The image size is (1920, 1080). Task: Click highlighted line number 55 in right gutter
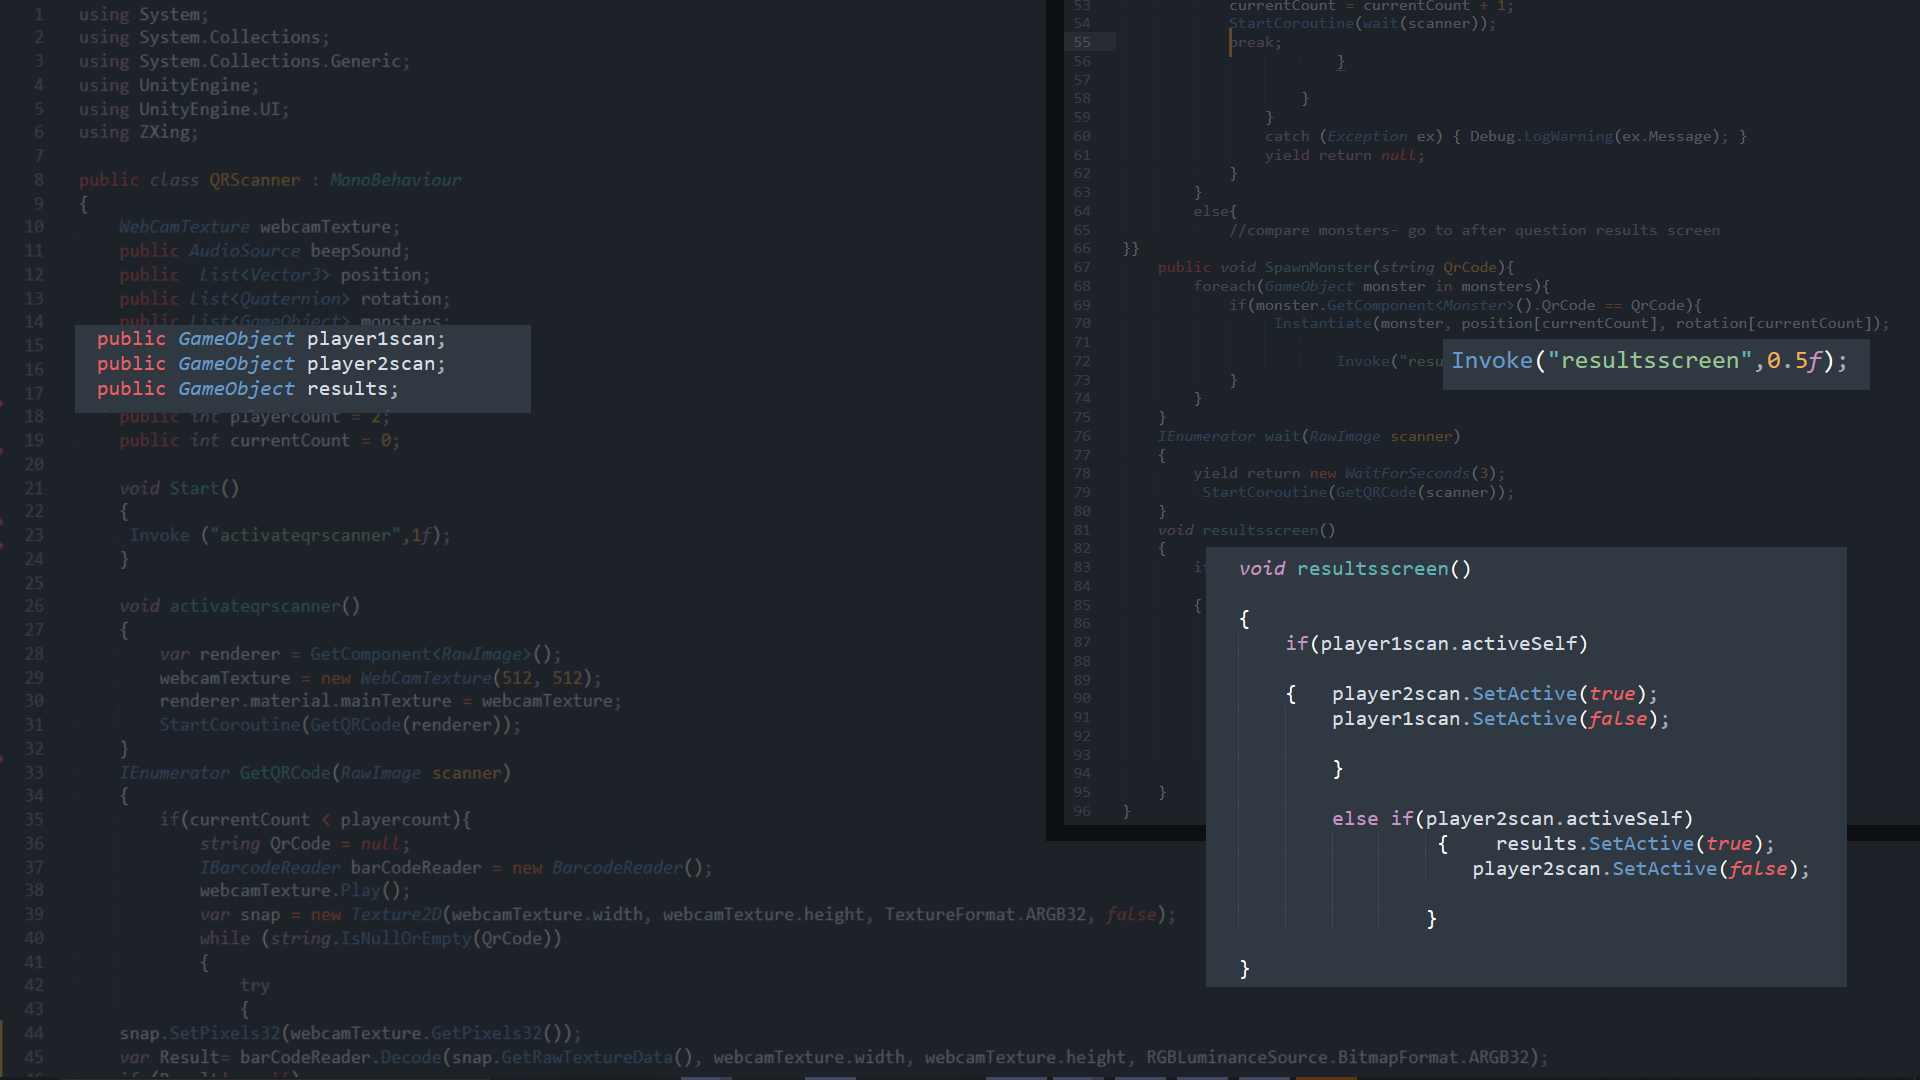[x=1082, y=42]
